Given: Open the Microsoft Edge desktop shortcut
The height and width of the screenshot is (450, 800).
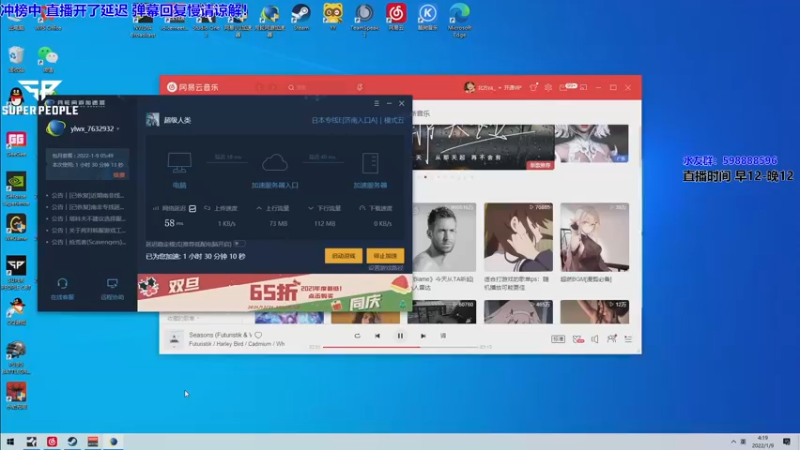Looking at the screenshot, I should point(459,19).
